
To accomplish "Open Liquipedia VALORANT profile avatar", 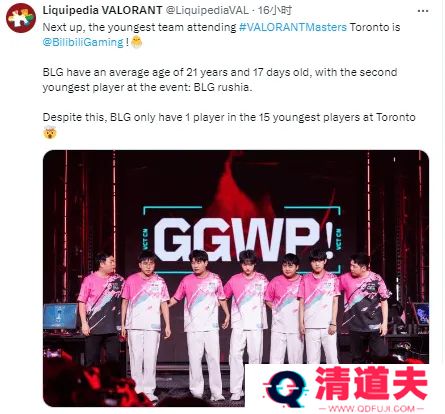I will [x=21, y=18].
